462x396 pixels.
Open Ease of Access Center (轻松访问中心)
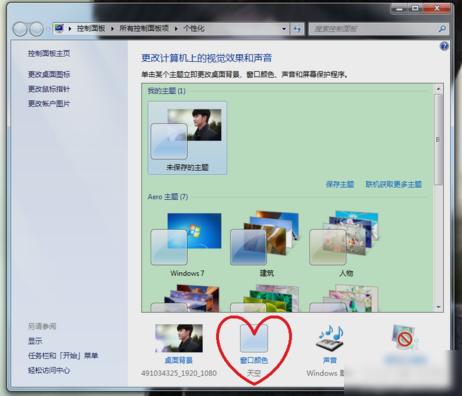49,370
